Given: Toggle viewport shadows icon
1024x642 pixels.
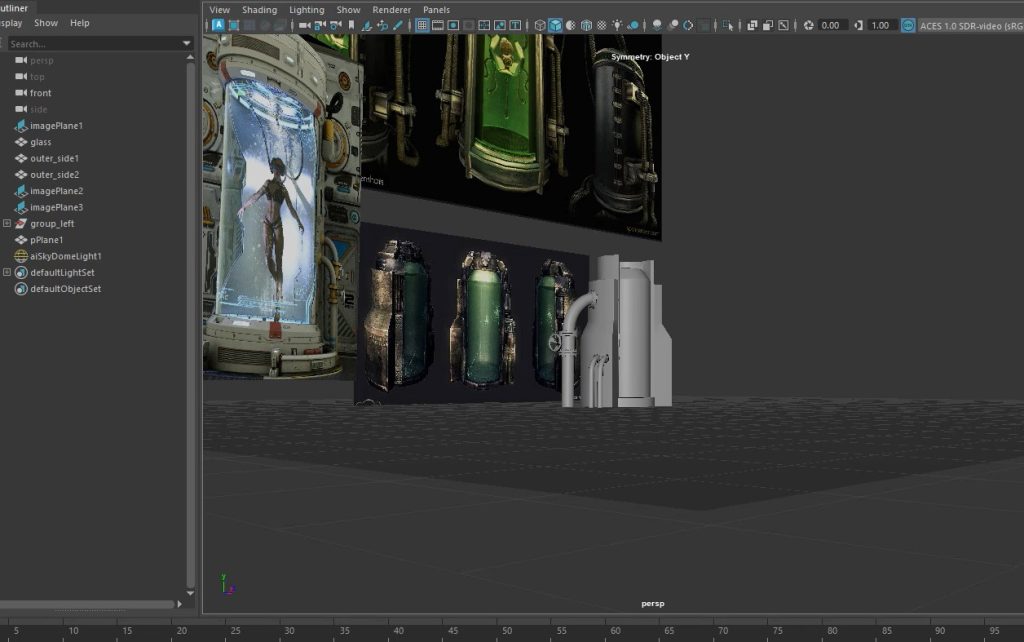Looking at the screenshot, I should pos(633,25).
